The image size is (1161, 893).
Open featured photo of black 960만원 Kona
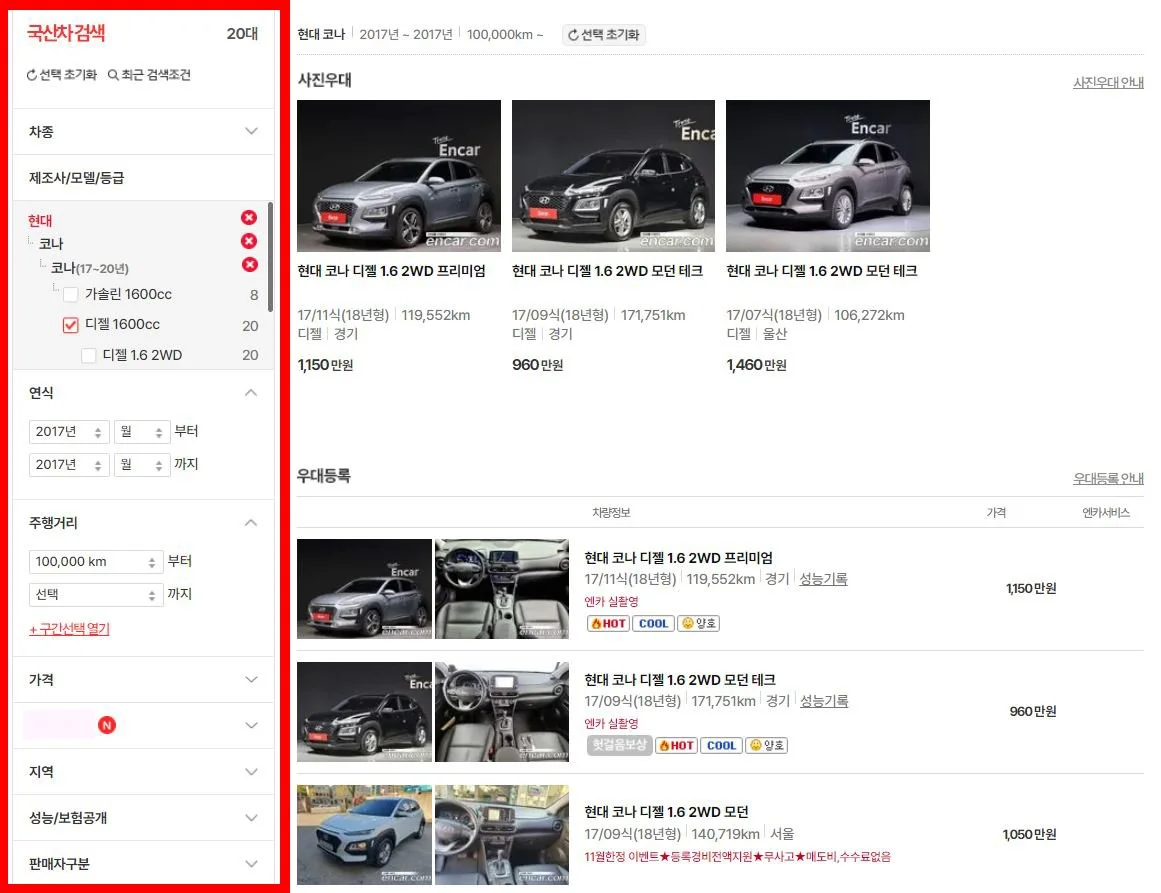pos(613,176)
